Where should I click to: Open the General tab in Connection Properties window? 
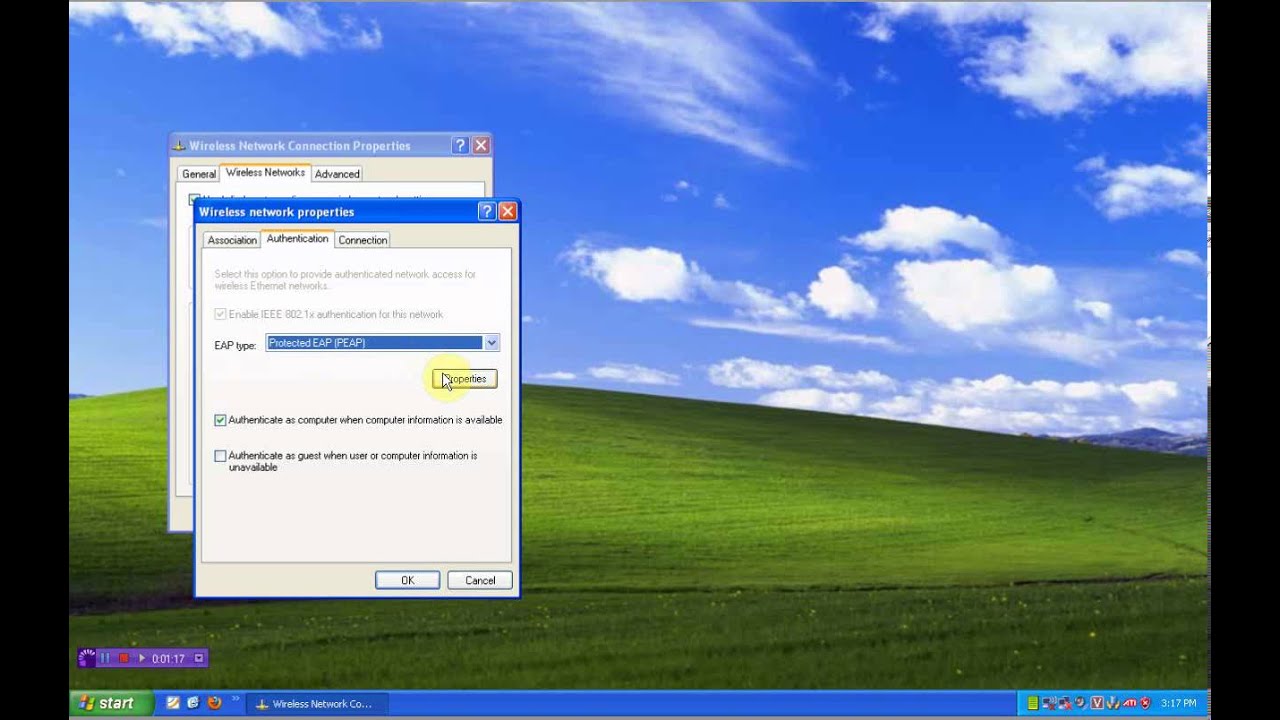198,174
